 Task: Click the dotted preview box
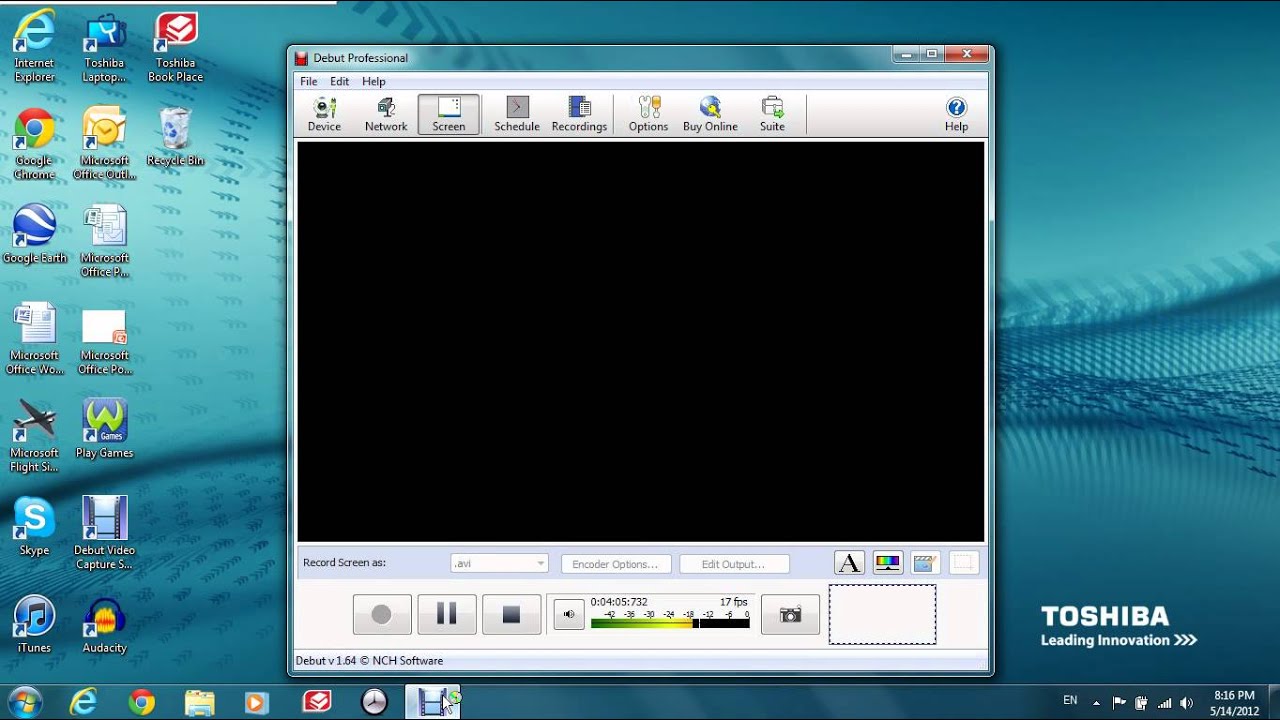click(x=882, y=614)
